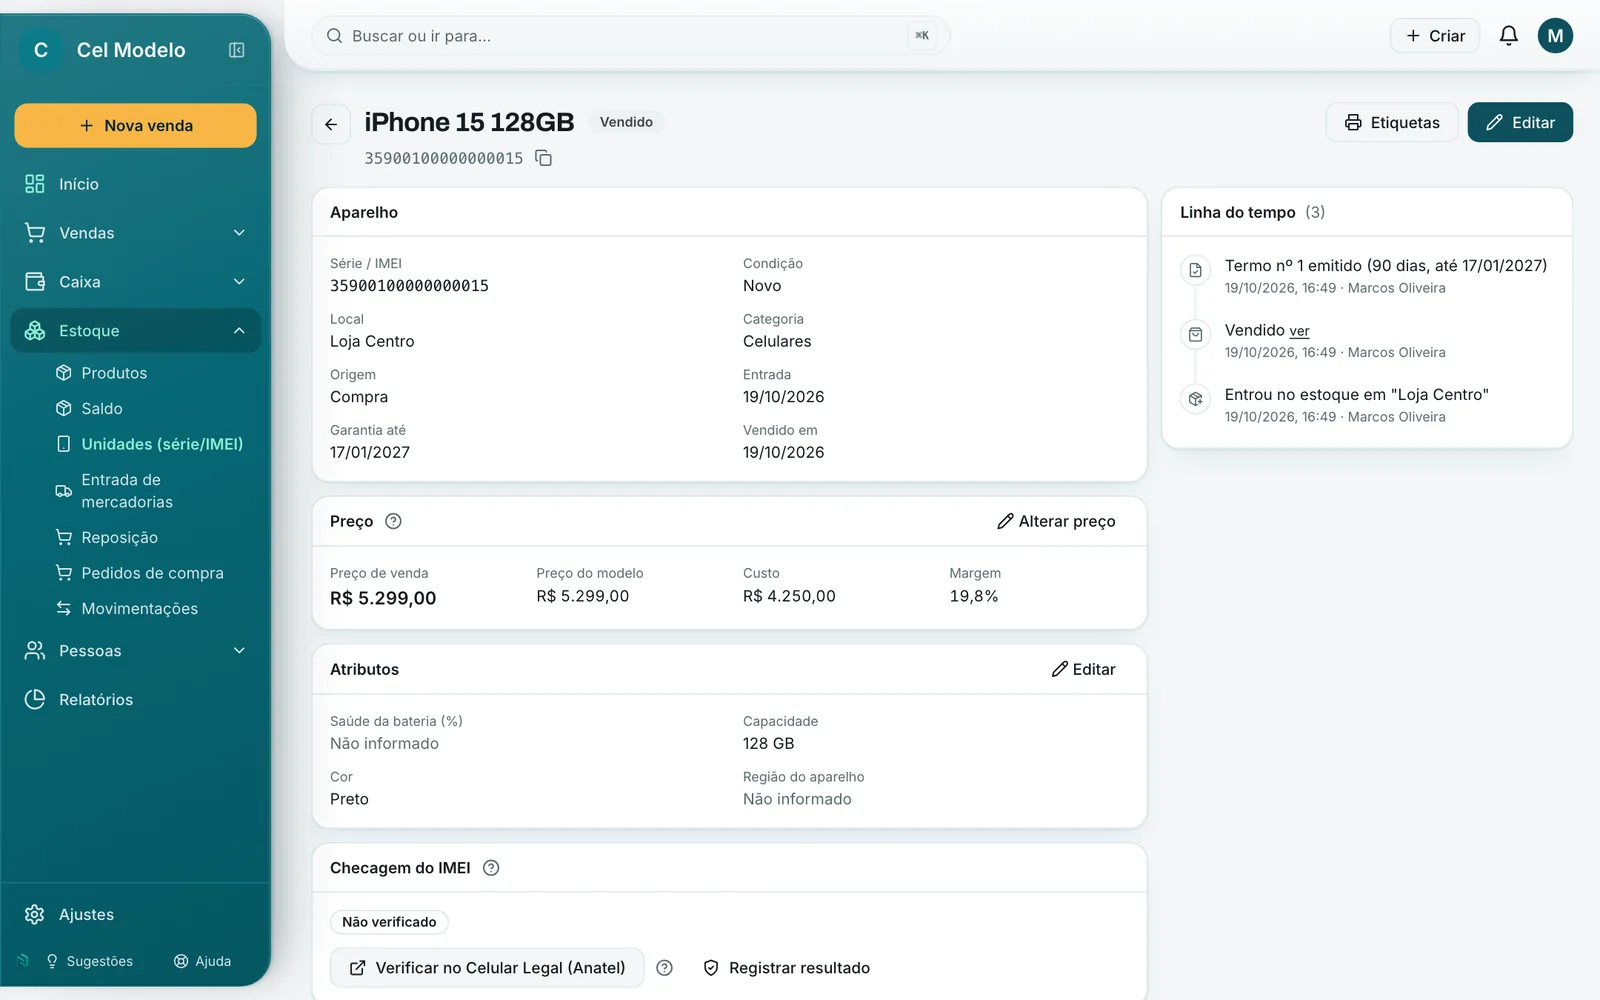1600x1000 pixels.
Task: Open the user avatar M menu
Action: pyautogui.click(x=1555, y=36)
